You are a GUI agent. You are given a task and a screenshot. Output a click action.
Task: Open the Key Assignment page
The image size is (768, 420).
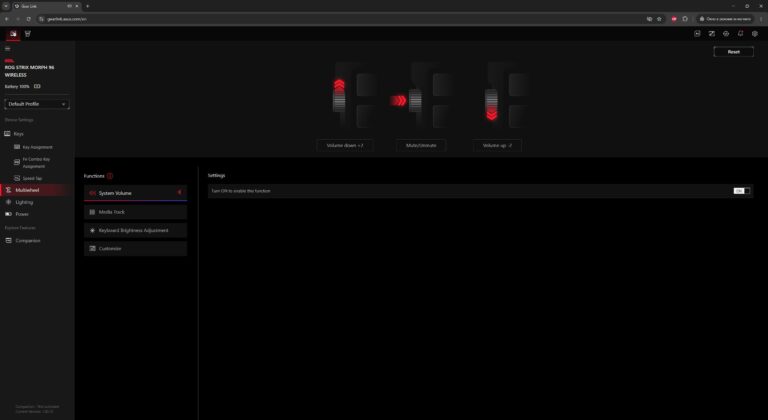[37, 147]
